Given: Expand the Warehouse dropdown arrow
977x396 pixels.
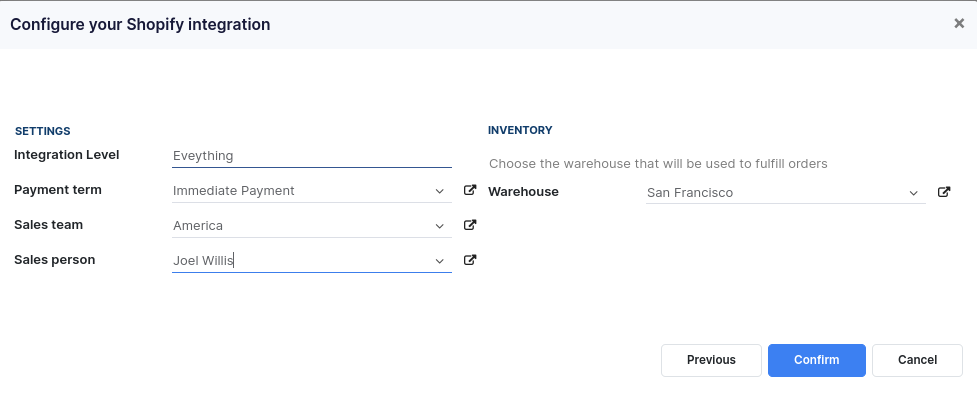Looking at the screenshot, I should click(x=913, y=193).
